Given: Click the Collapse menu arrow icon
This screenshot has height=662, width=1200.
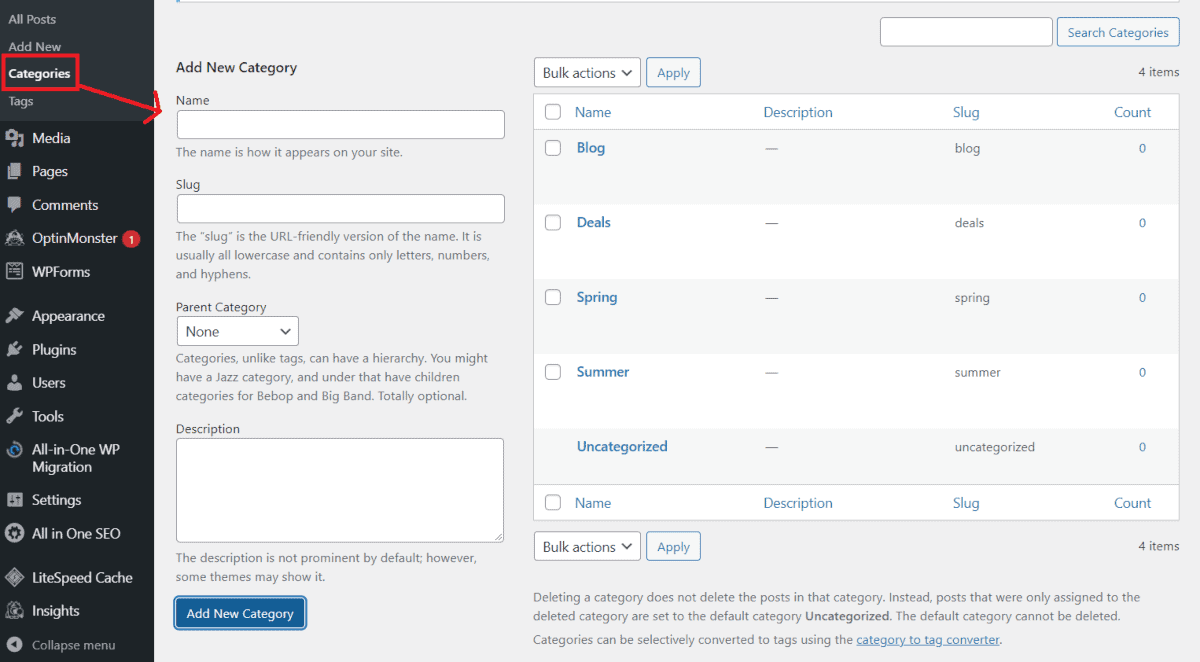Looking at the screenshot, I should [x=14, y=645].
